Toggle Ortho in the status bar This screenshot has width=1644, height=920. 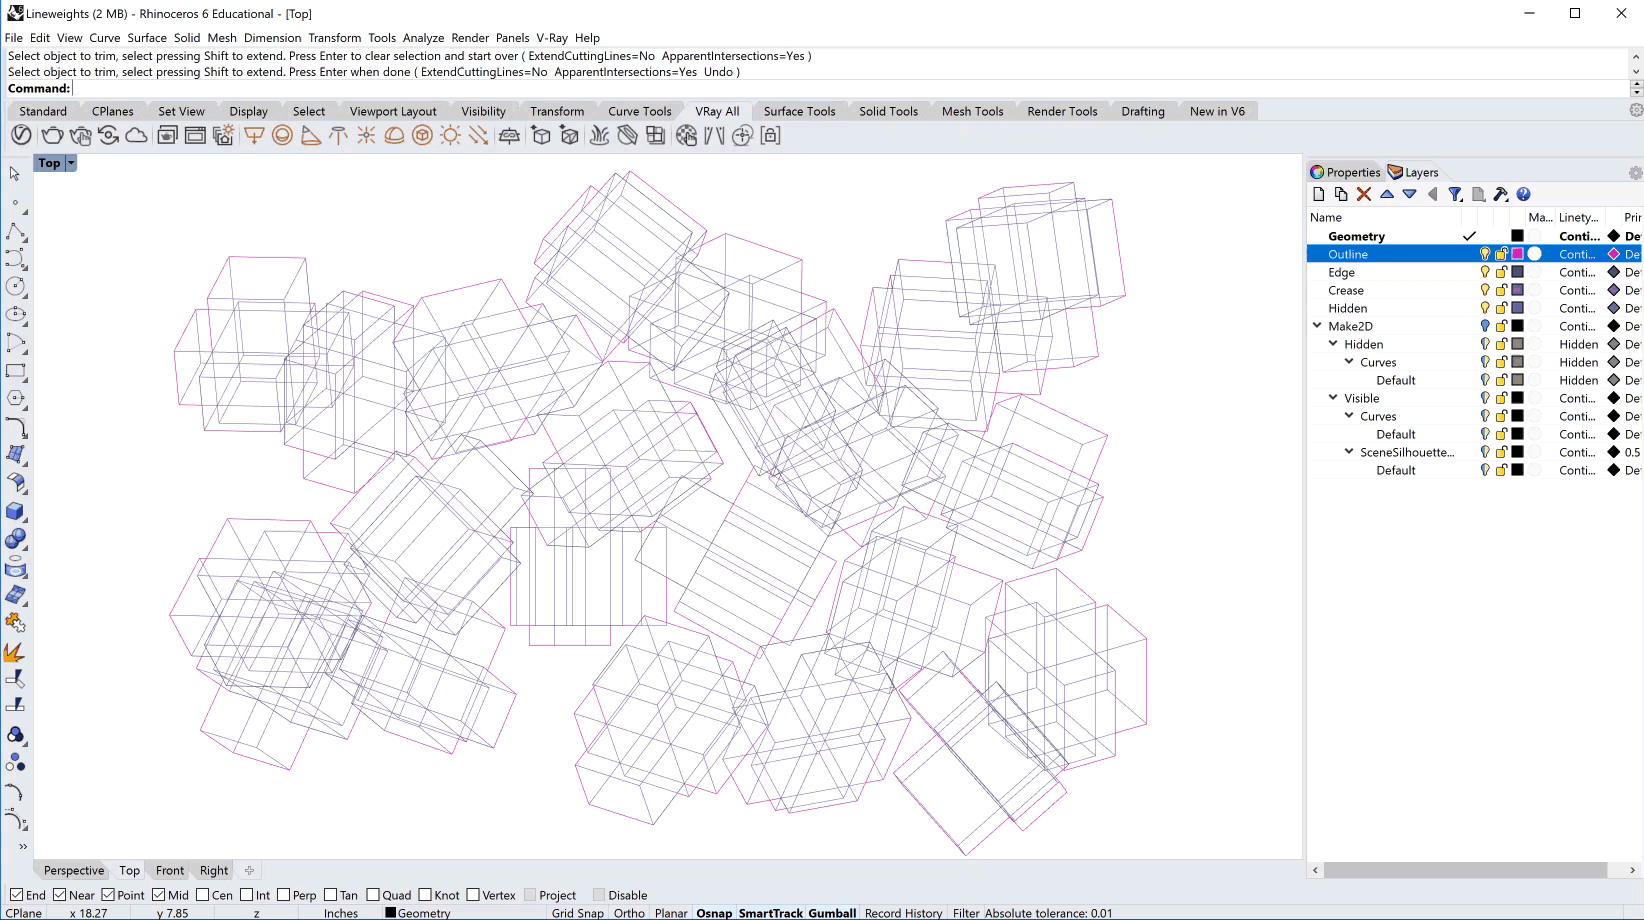click(629, 913)
